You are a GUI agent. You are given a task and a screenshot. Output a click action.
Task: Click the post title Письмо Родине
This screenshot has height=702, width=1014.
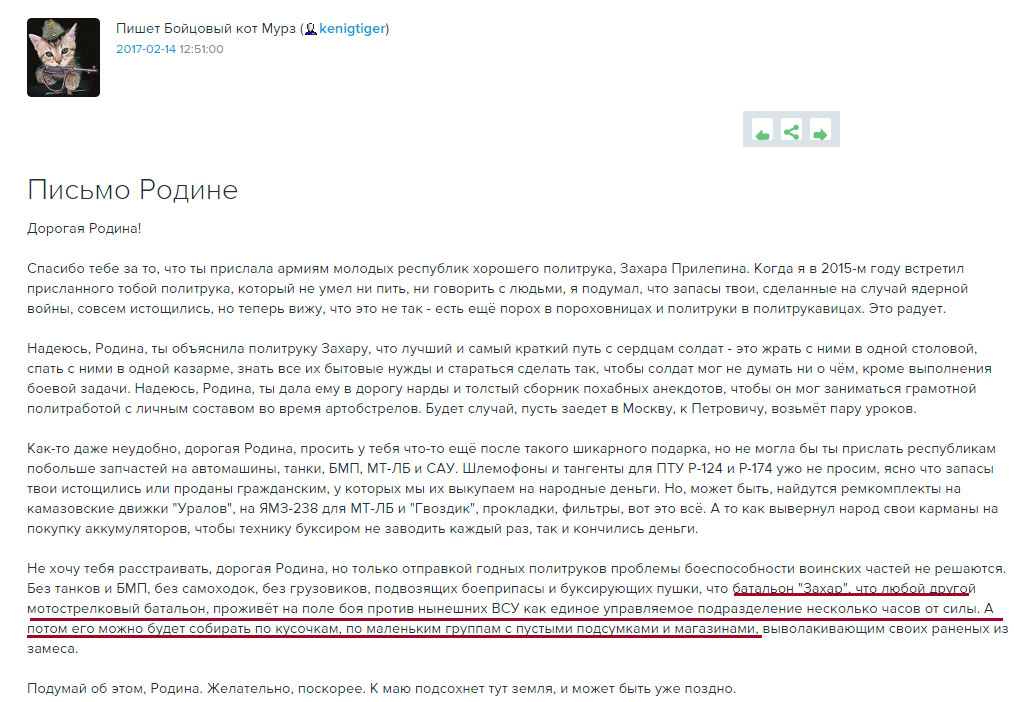[132, 190]
